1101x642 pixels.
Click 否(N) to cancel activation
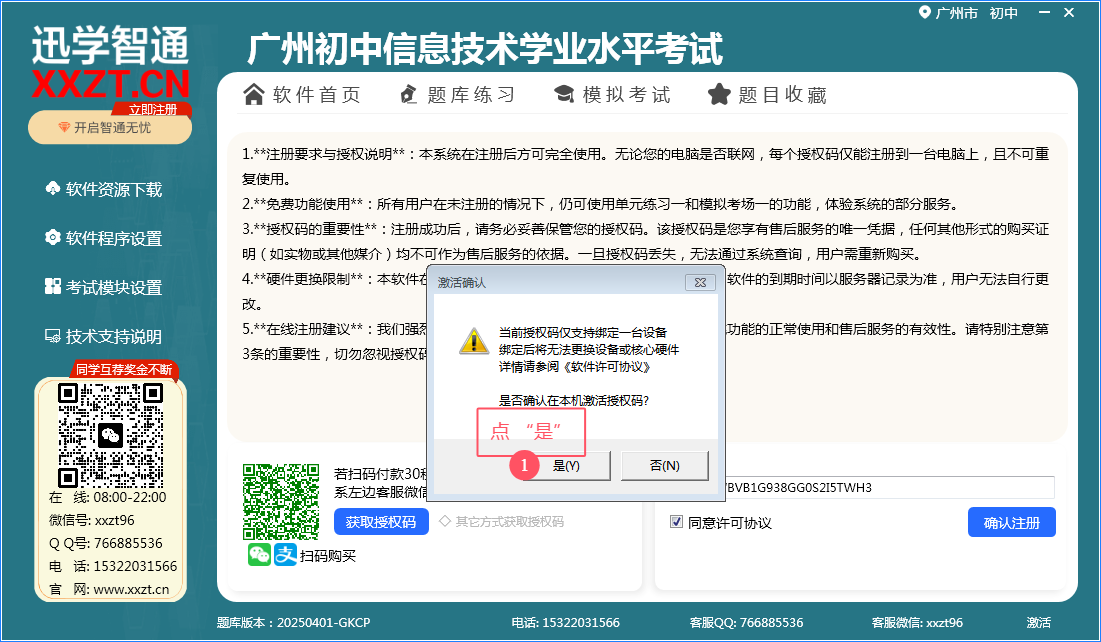tap(665, 466)
